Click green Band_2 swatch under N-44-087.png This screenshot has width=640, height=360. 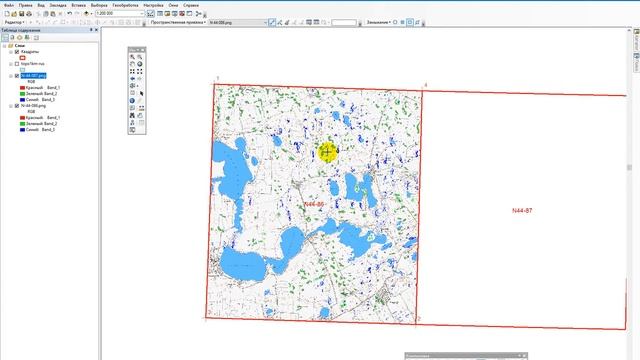[x=22, y=94]
